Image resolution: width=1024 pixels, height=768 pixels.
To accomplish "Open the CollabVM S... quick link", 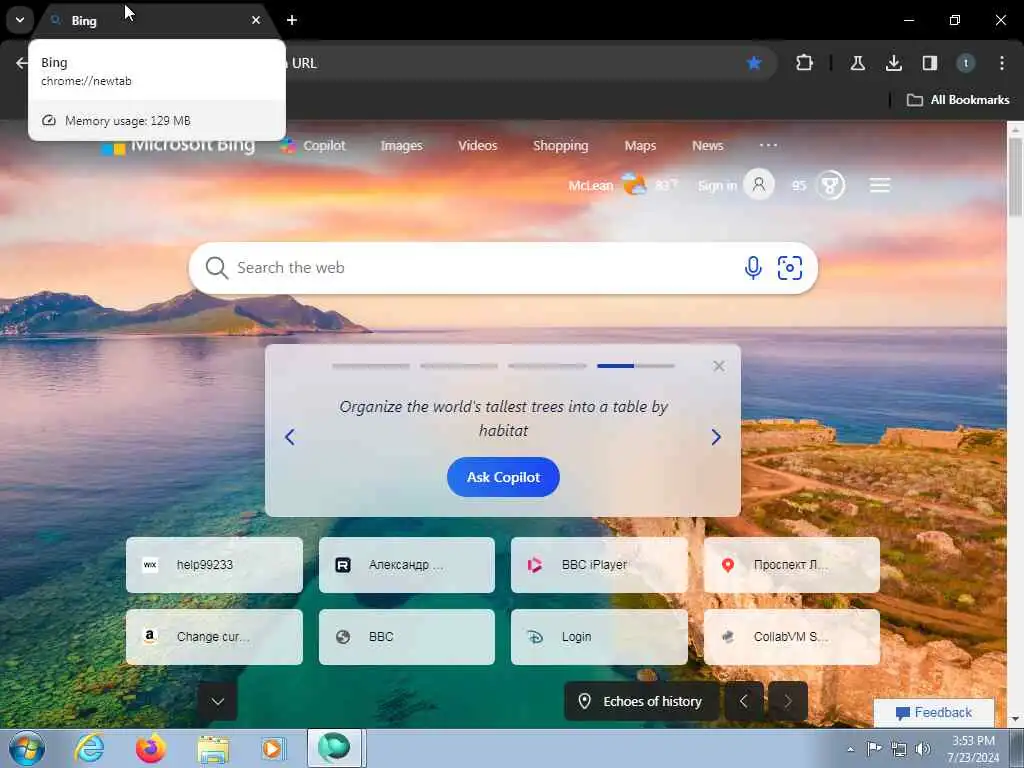I will pos(792,637).
